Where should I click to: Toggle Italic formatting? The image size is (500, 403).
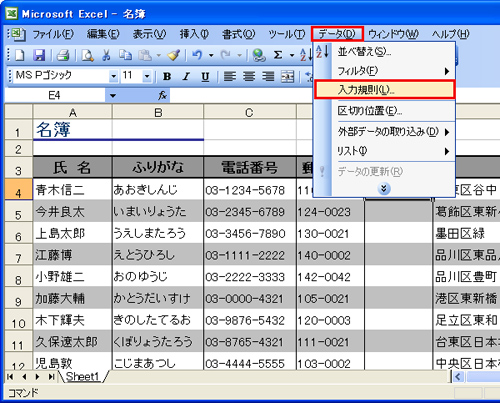(186, 76)
